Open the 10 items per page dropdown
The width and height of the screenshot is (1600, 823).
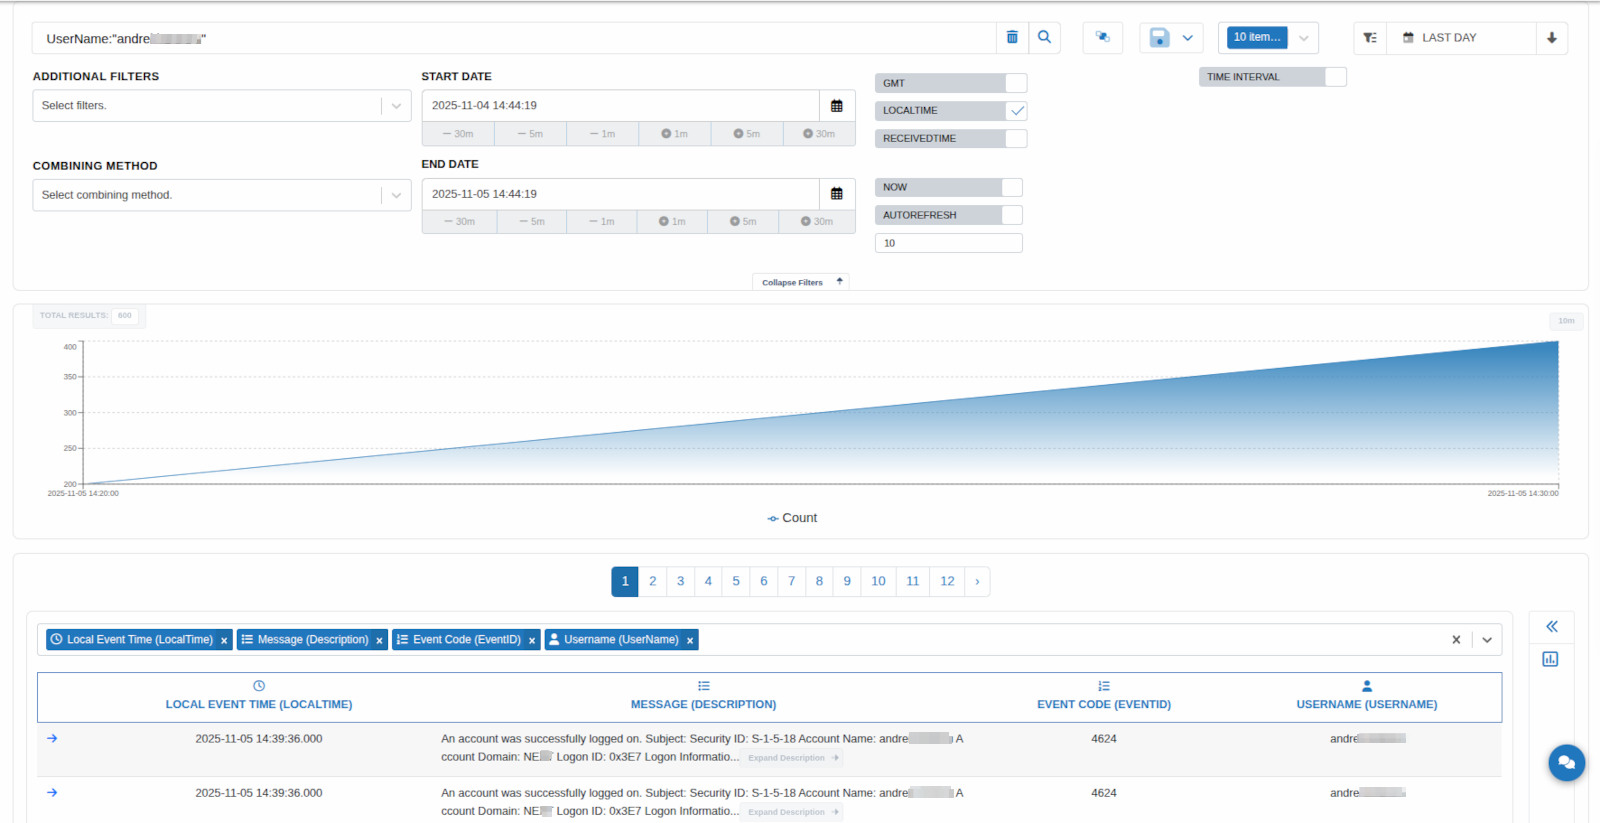(x=1268, y=38)
